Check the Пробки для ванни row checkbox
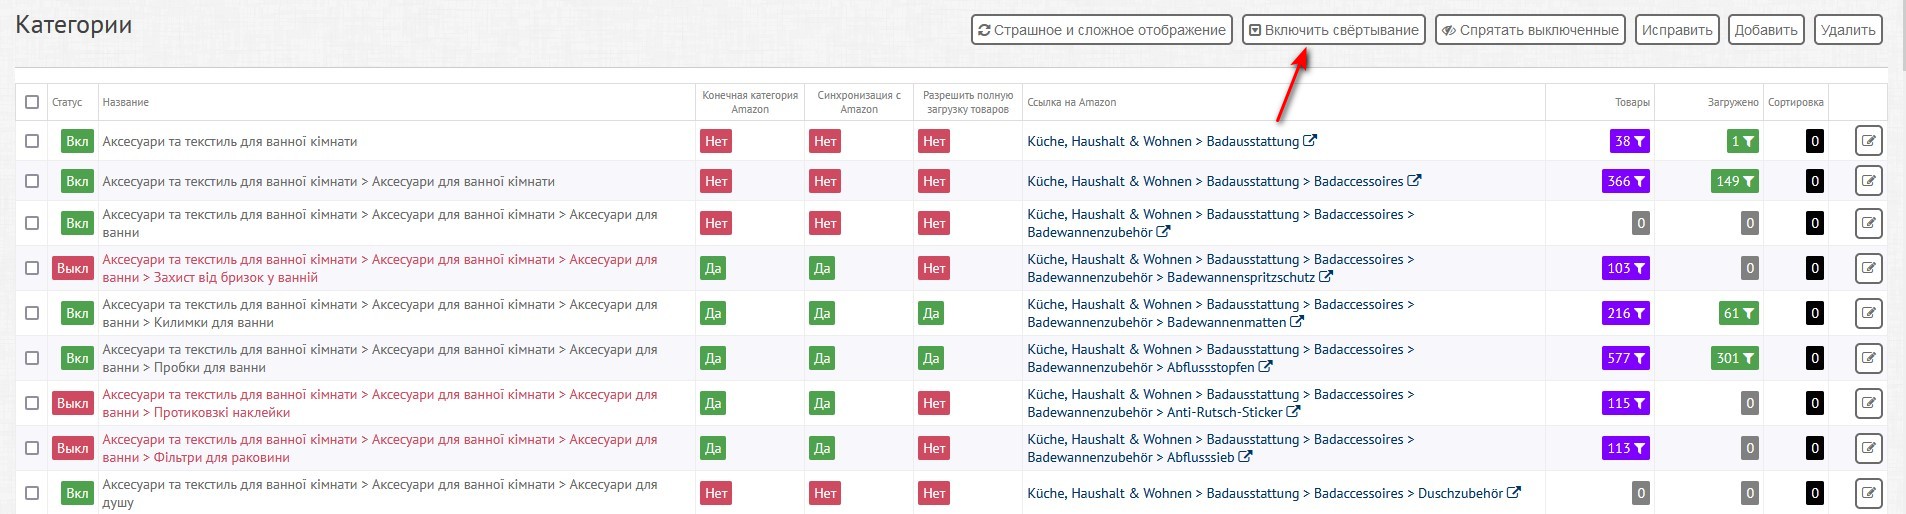Viewport: 1906px width, 514px height. click(x=32, y=358)
